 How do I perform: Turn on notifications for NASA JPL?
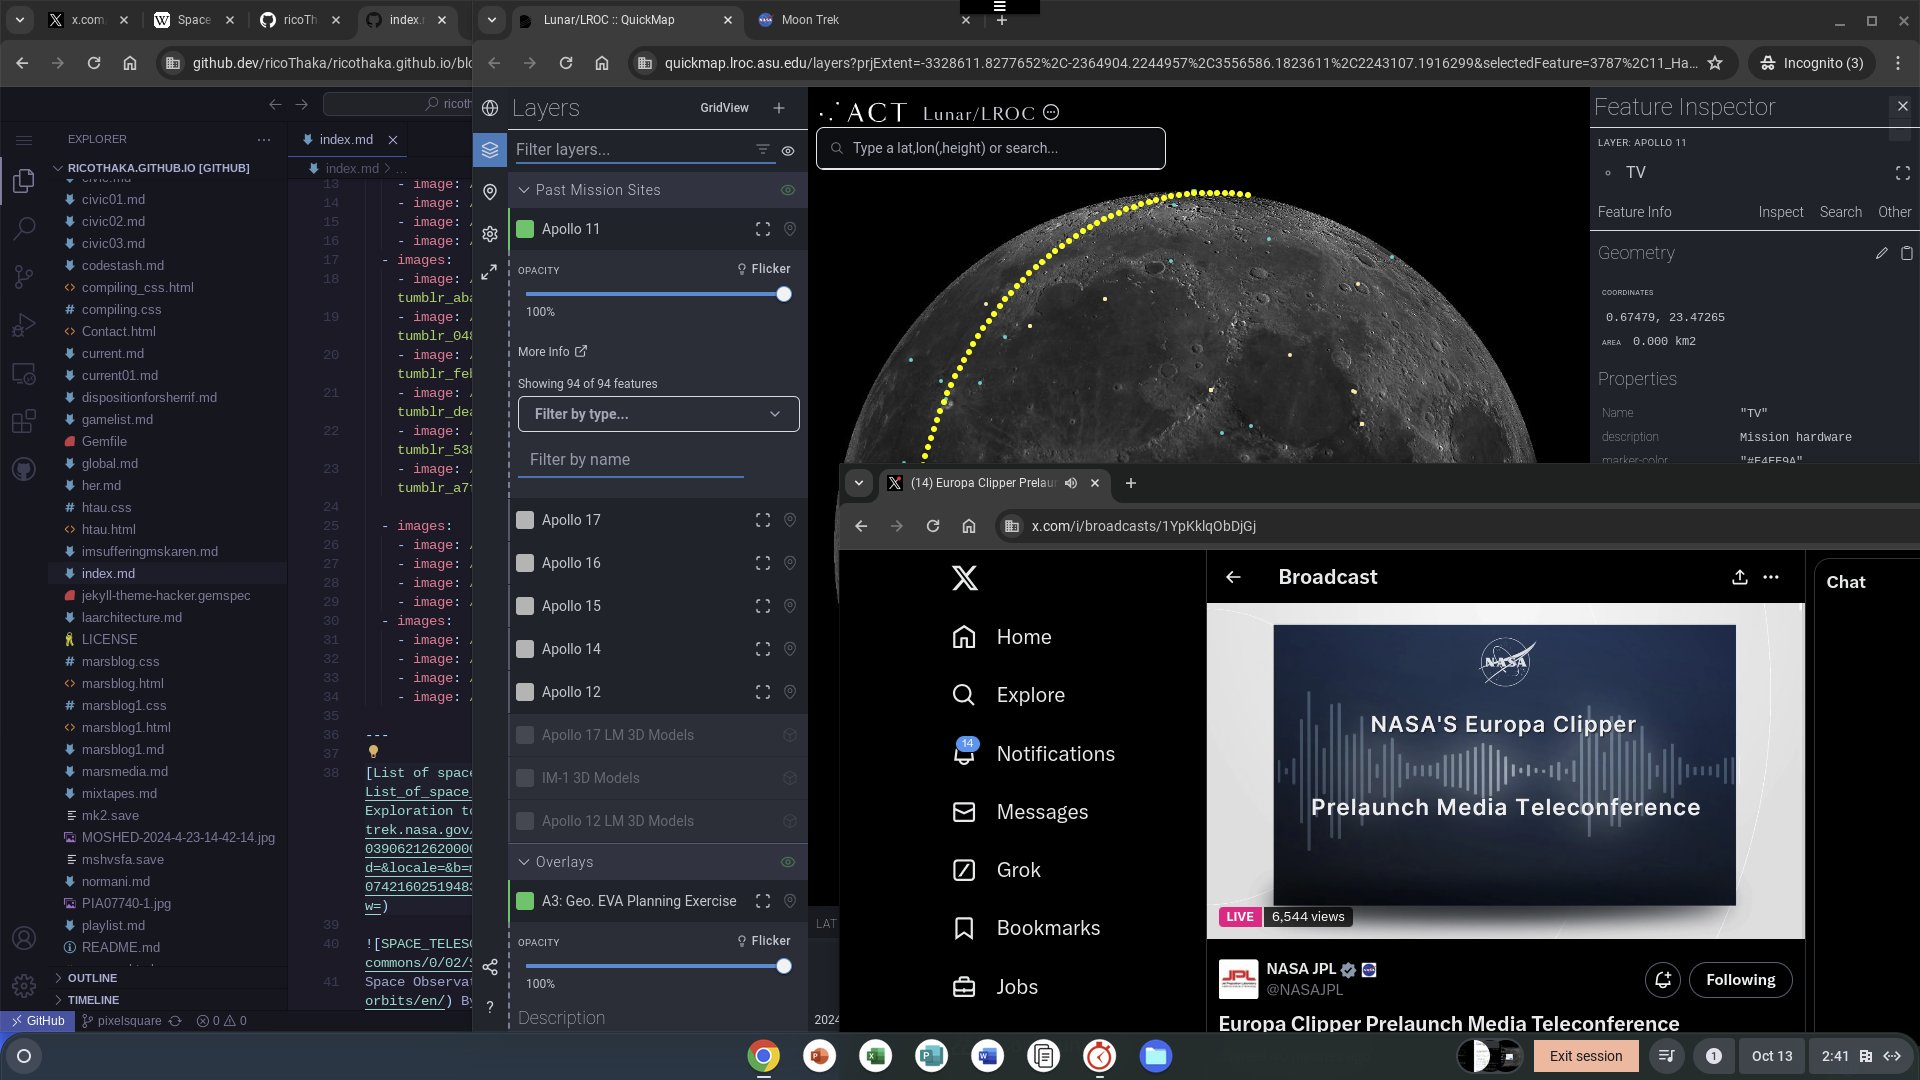(x=1663, y=980)
